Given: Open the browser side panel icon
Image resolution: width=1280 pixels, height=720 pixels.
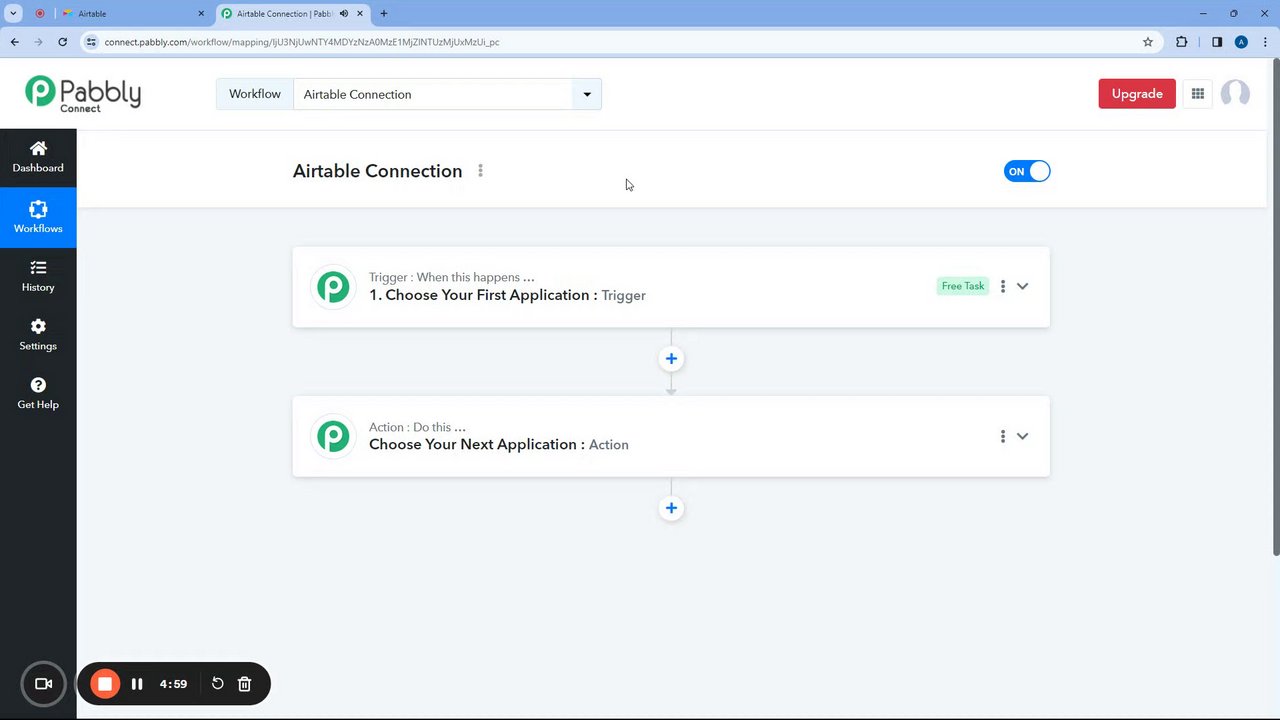Looking at the screenshot, I should [1217, 42].
